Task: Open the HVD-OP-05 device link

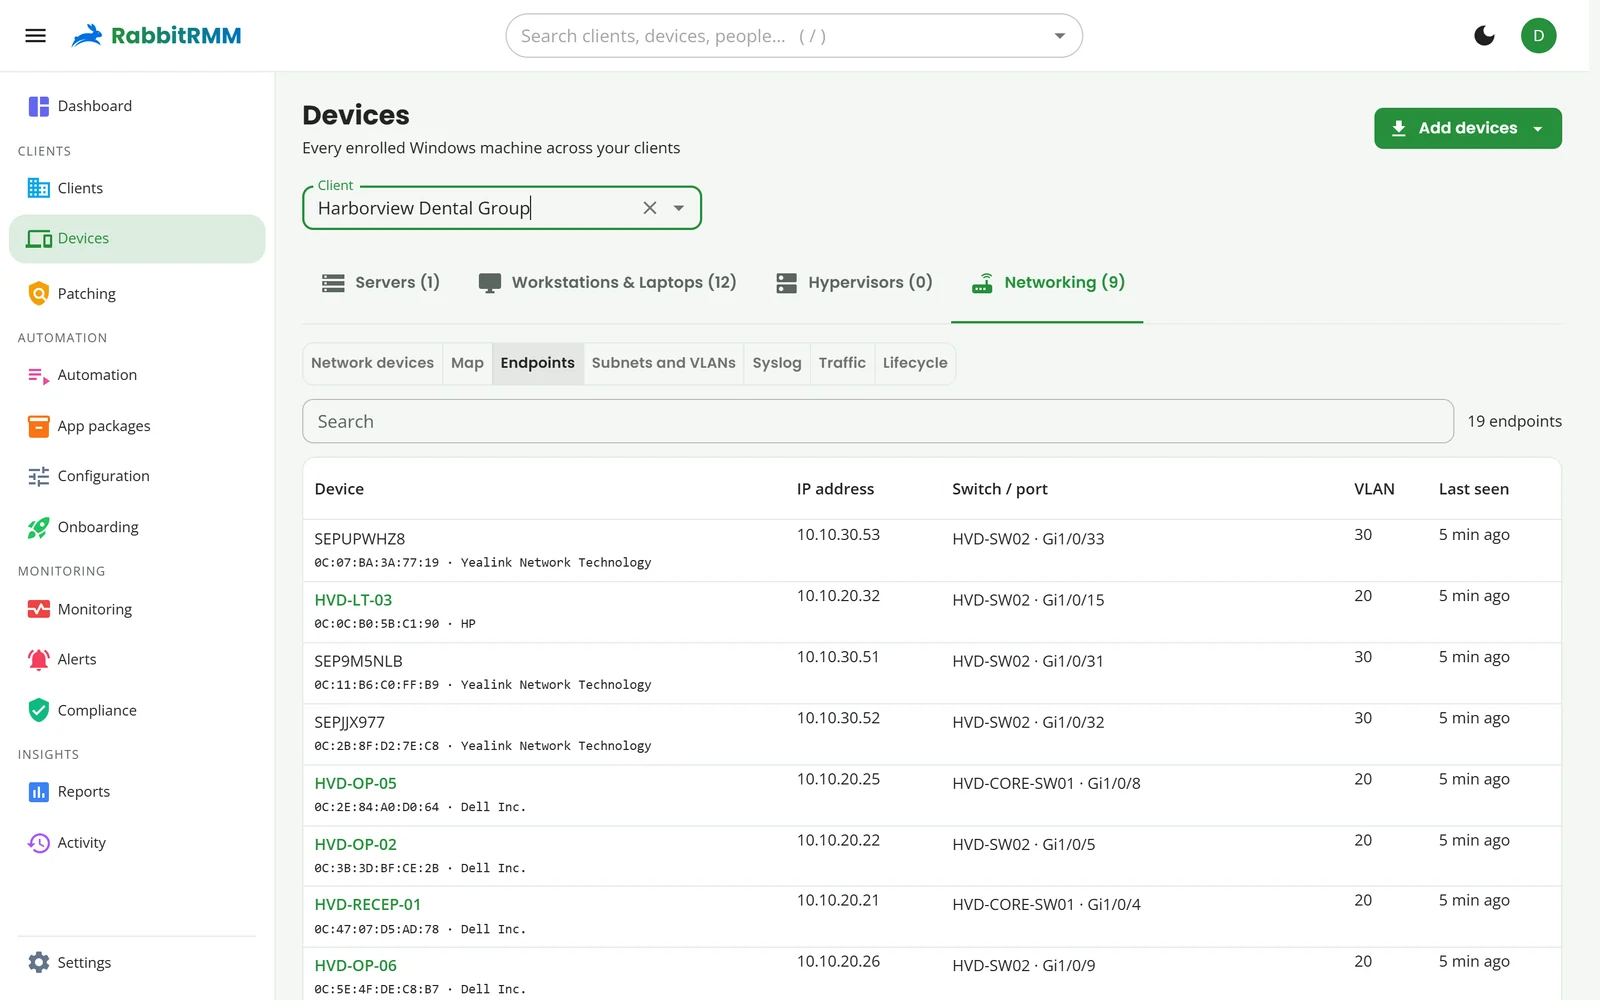Action: 355,783
